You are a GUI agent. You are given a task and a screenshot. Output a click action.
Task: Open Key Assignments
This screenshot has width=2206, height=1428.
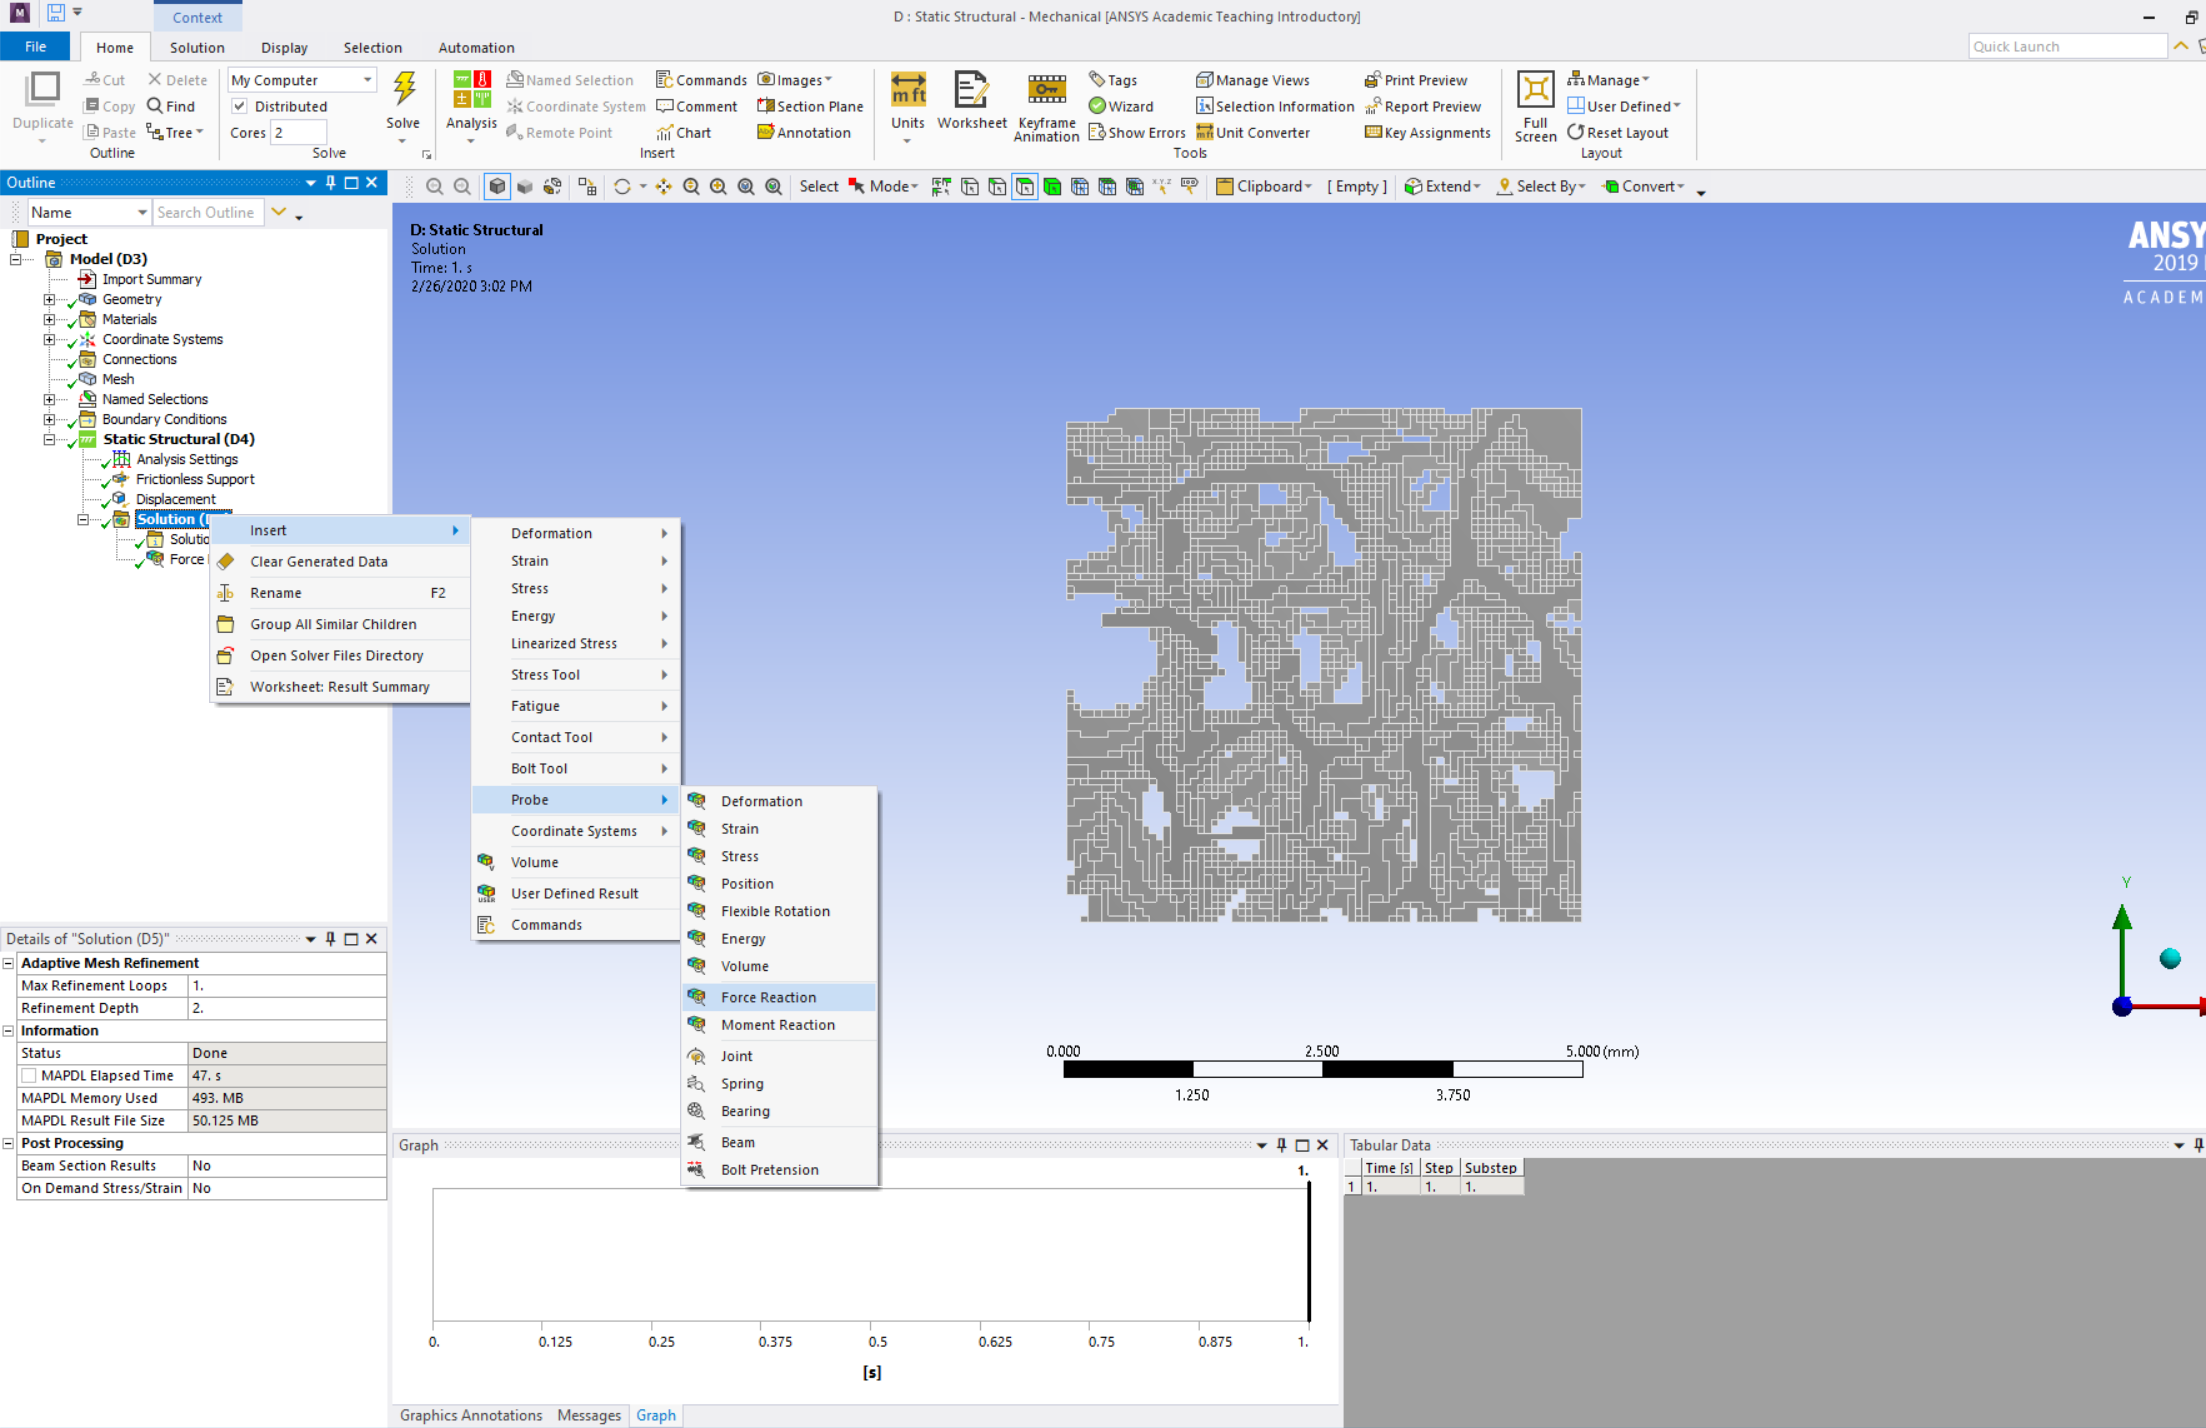[x=1428, y=132]
